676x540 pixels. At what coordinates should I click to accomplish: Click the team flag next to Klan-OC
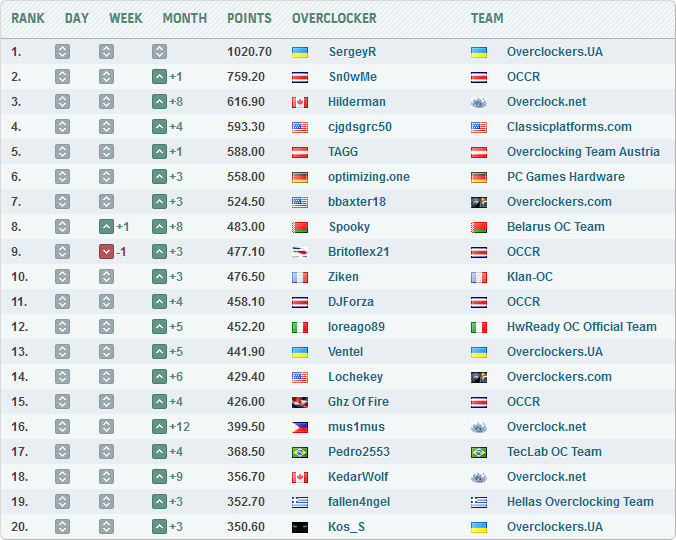(479, 277)
